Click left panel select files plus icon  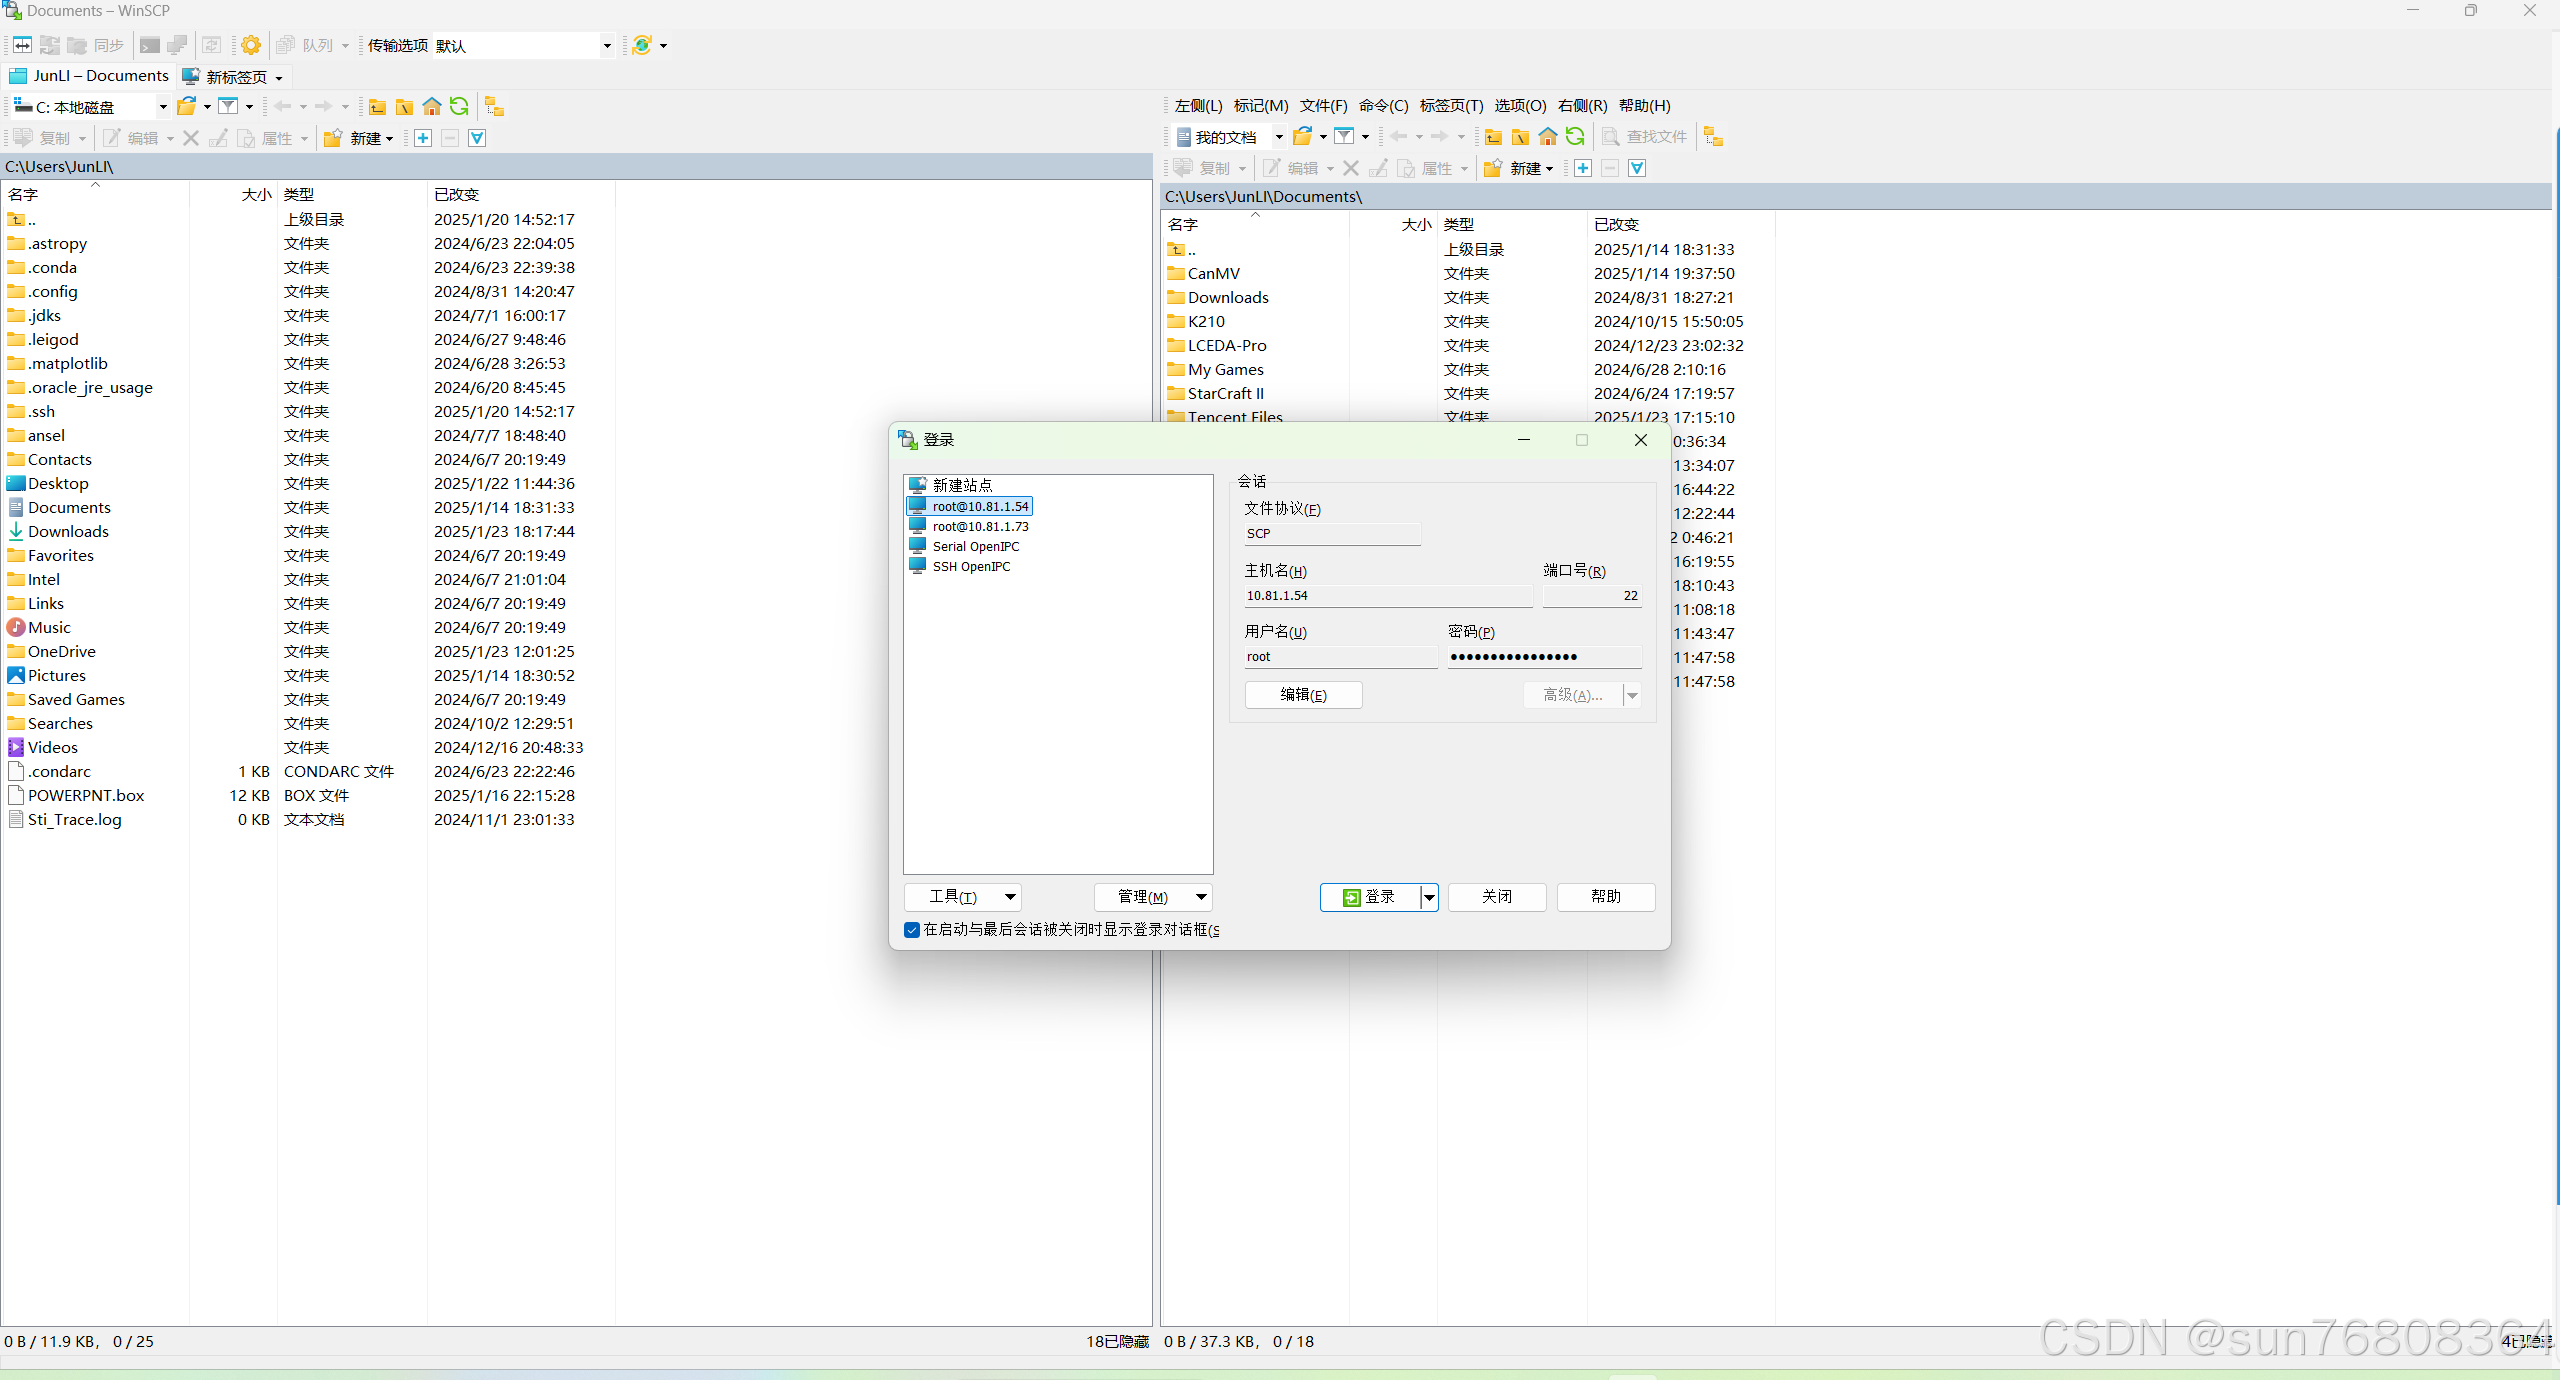[423, 138]
